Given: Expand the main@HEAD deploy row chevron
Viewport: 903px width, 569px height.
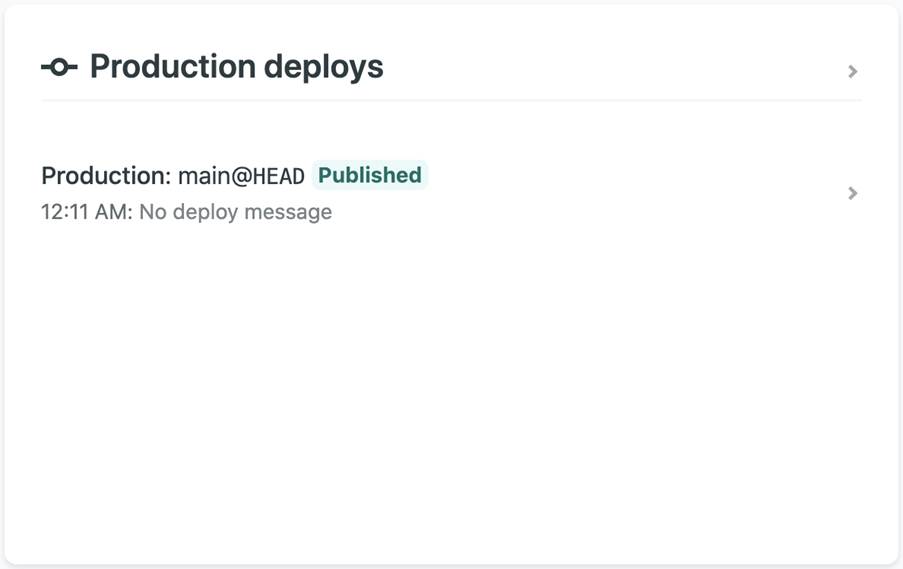Looking at the screenshot, I should pos(852,193).
